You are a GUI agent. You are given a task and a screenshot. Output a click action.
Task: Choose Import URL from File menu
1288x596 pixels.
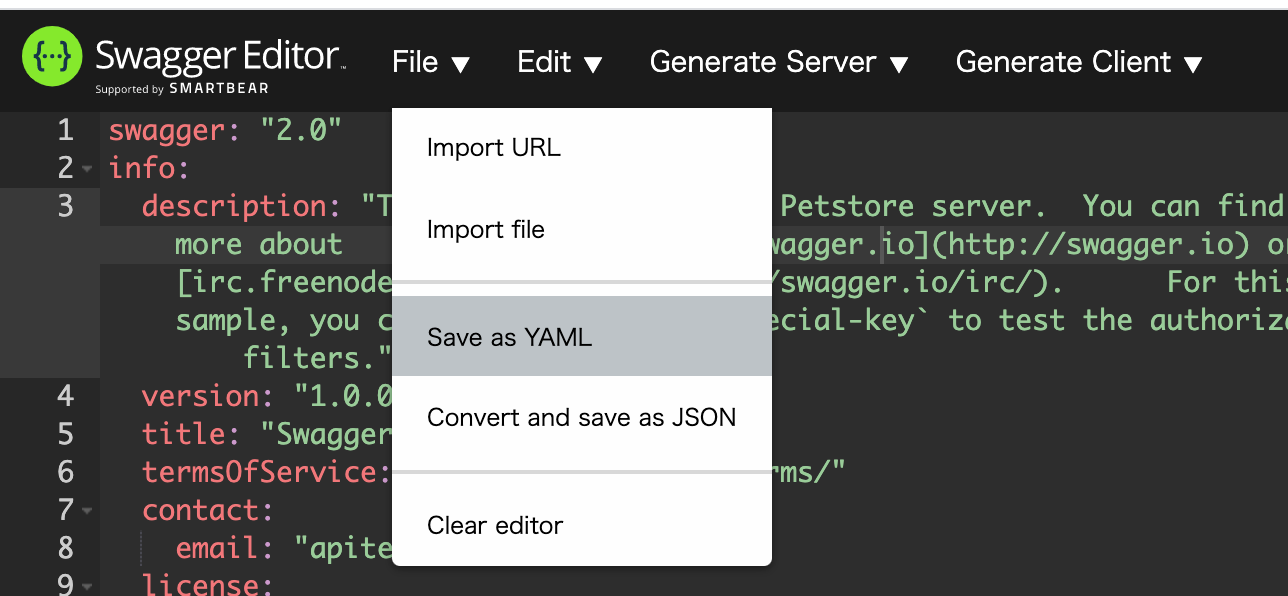(x=582, y=148)
